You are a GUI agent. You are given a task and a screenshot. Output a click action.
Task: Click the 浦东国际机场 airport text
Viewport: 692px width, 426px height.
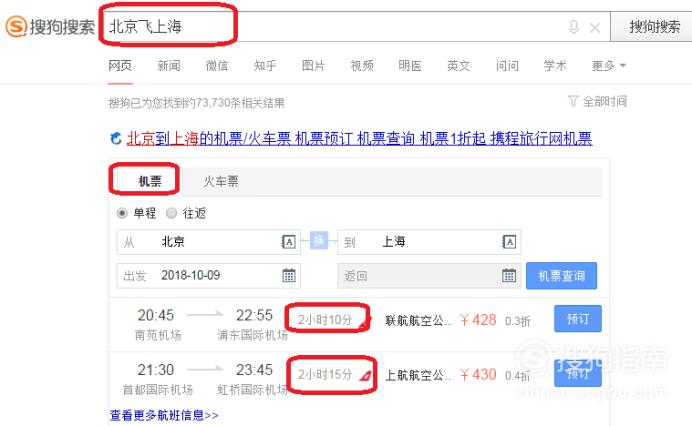coord(252,335)
